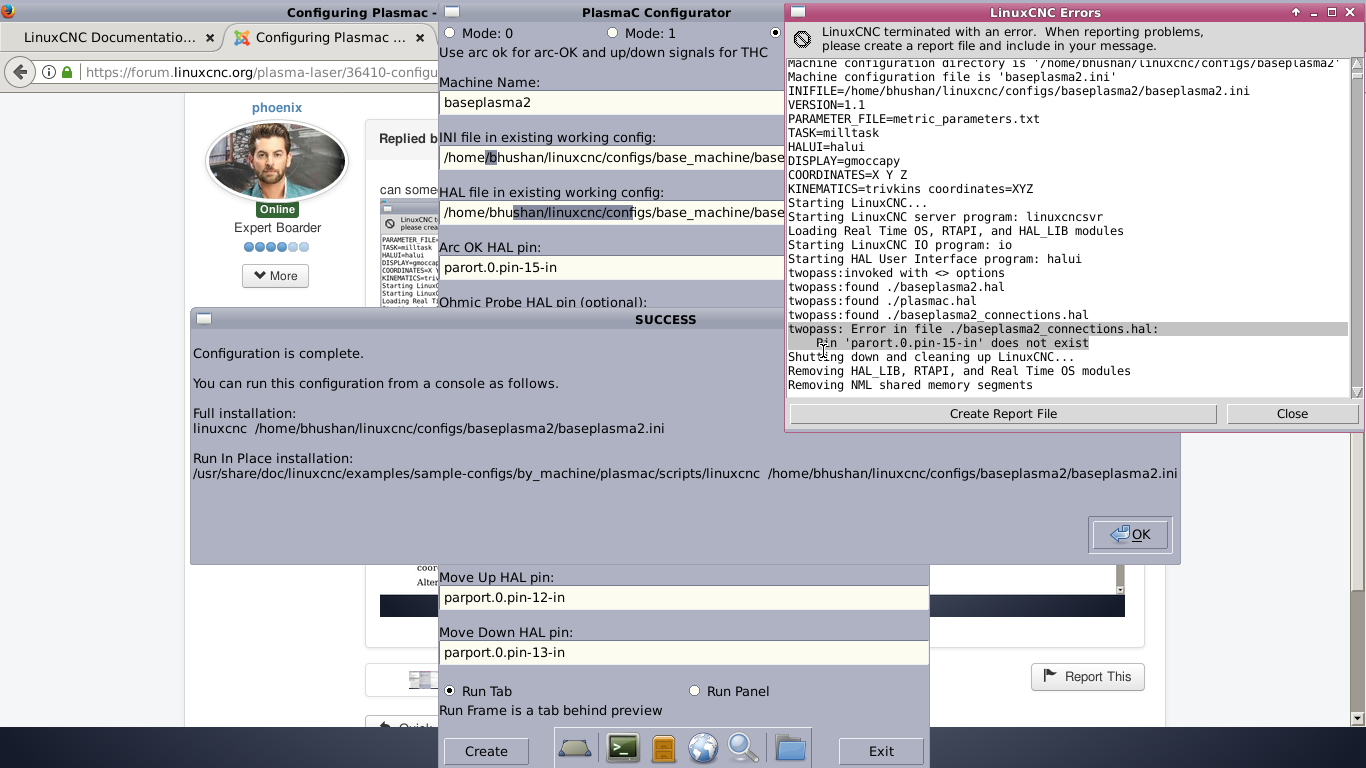Click phoenix's avatar picture
1366x768 pixels.
click(276, 160)
